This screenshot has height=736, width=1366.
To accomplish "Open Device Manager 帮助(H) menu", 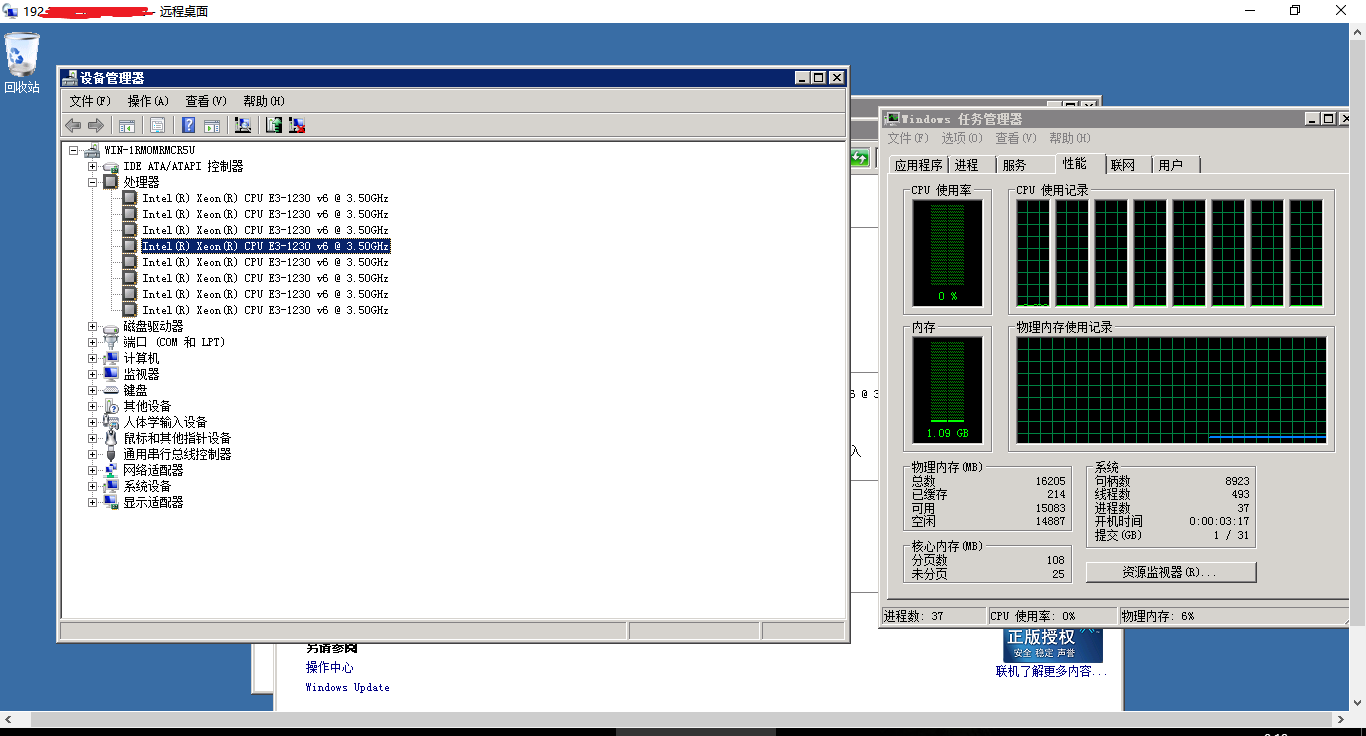I will 264,101.
